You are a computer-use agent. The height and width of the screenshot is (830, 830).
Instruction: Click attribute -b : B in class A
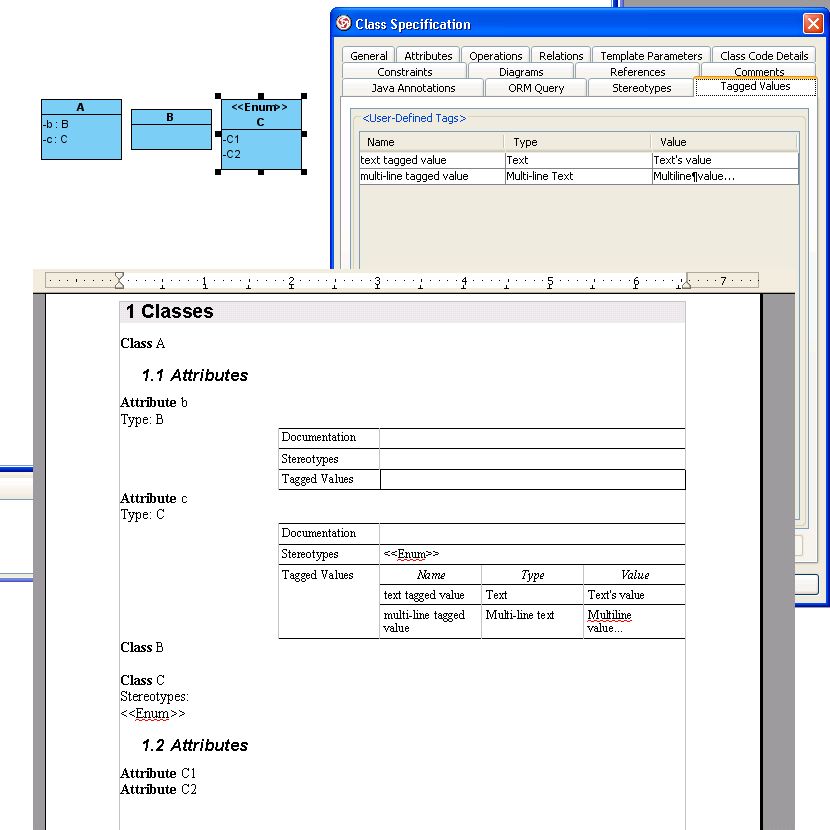click(x=56, y=124)
